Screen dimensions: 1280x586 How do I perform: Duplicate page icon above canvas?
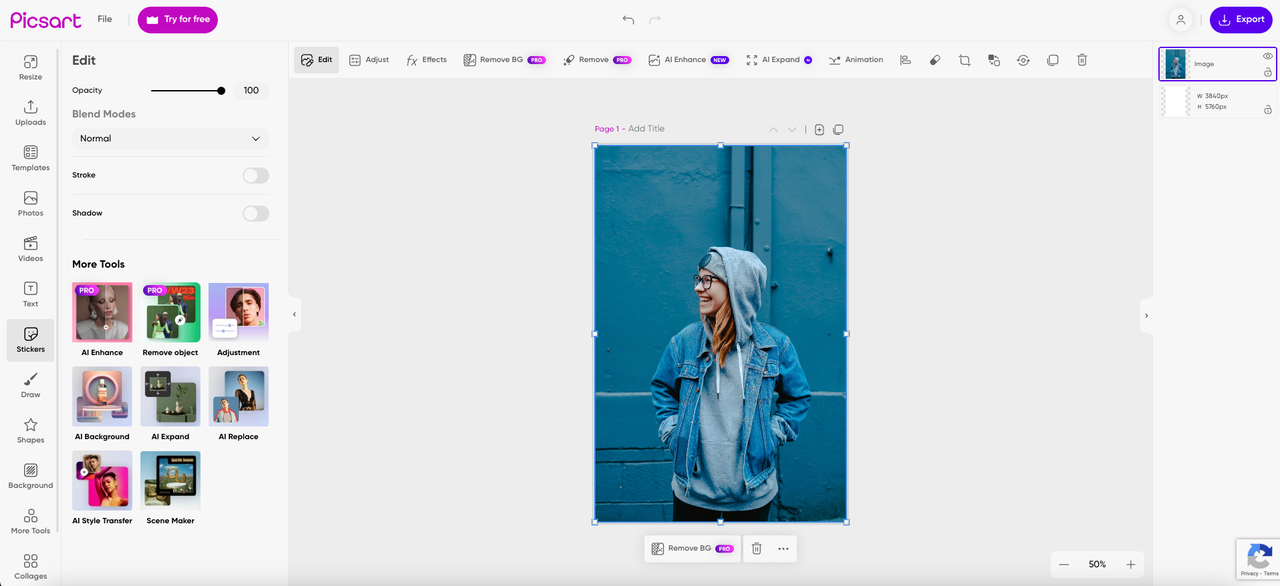point(838,129)
